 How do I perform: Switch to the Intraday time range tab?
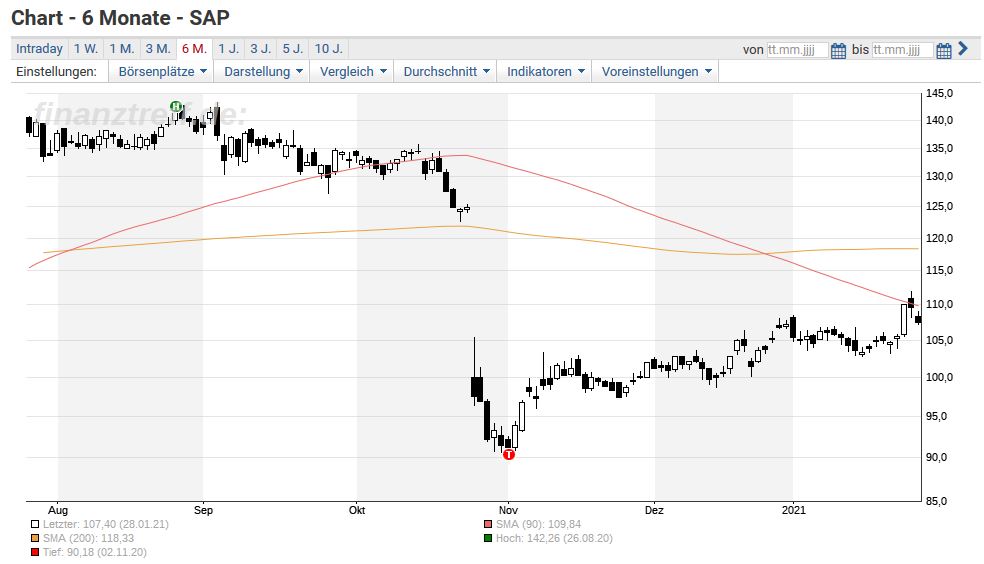(39, 49)
